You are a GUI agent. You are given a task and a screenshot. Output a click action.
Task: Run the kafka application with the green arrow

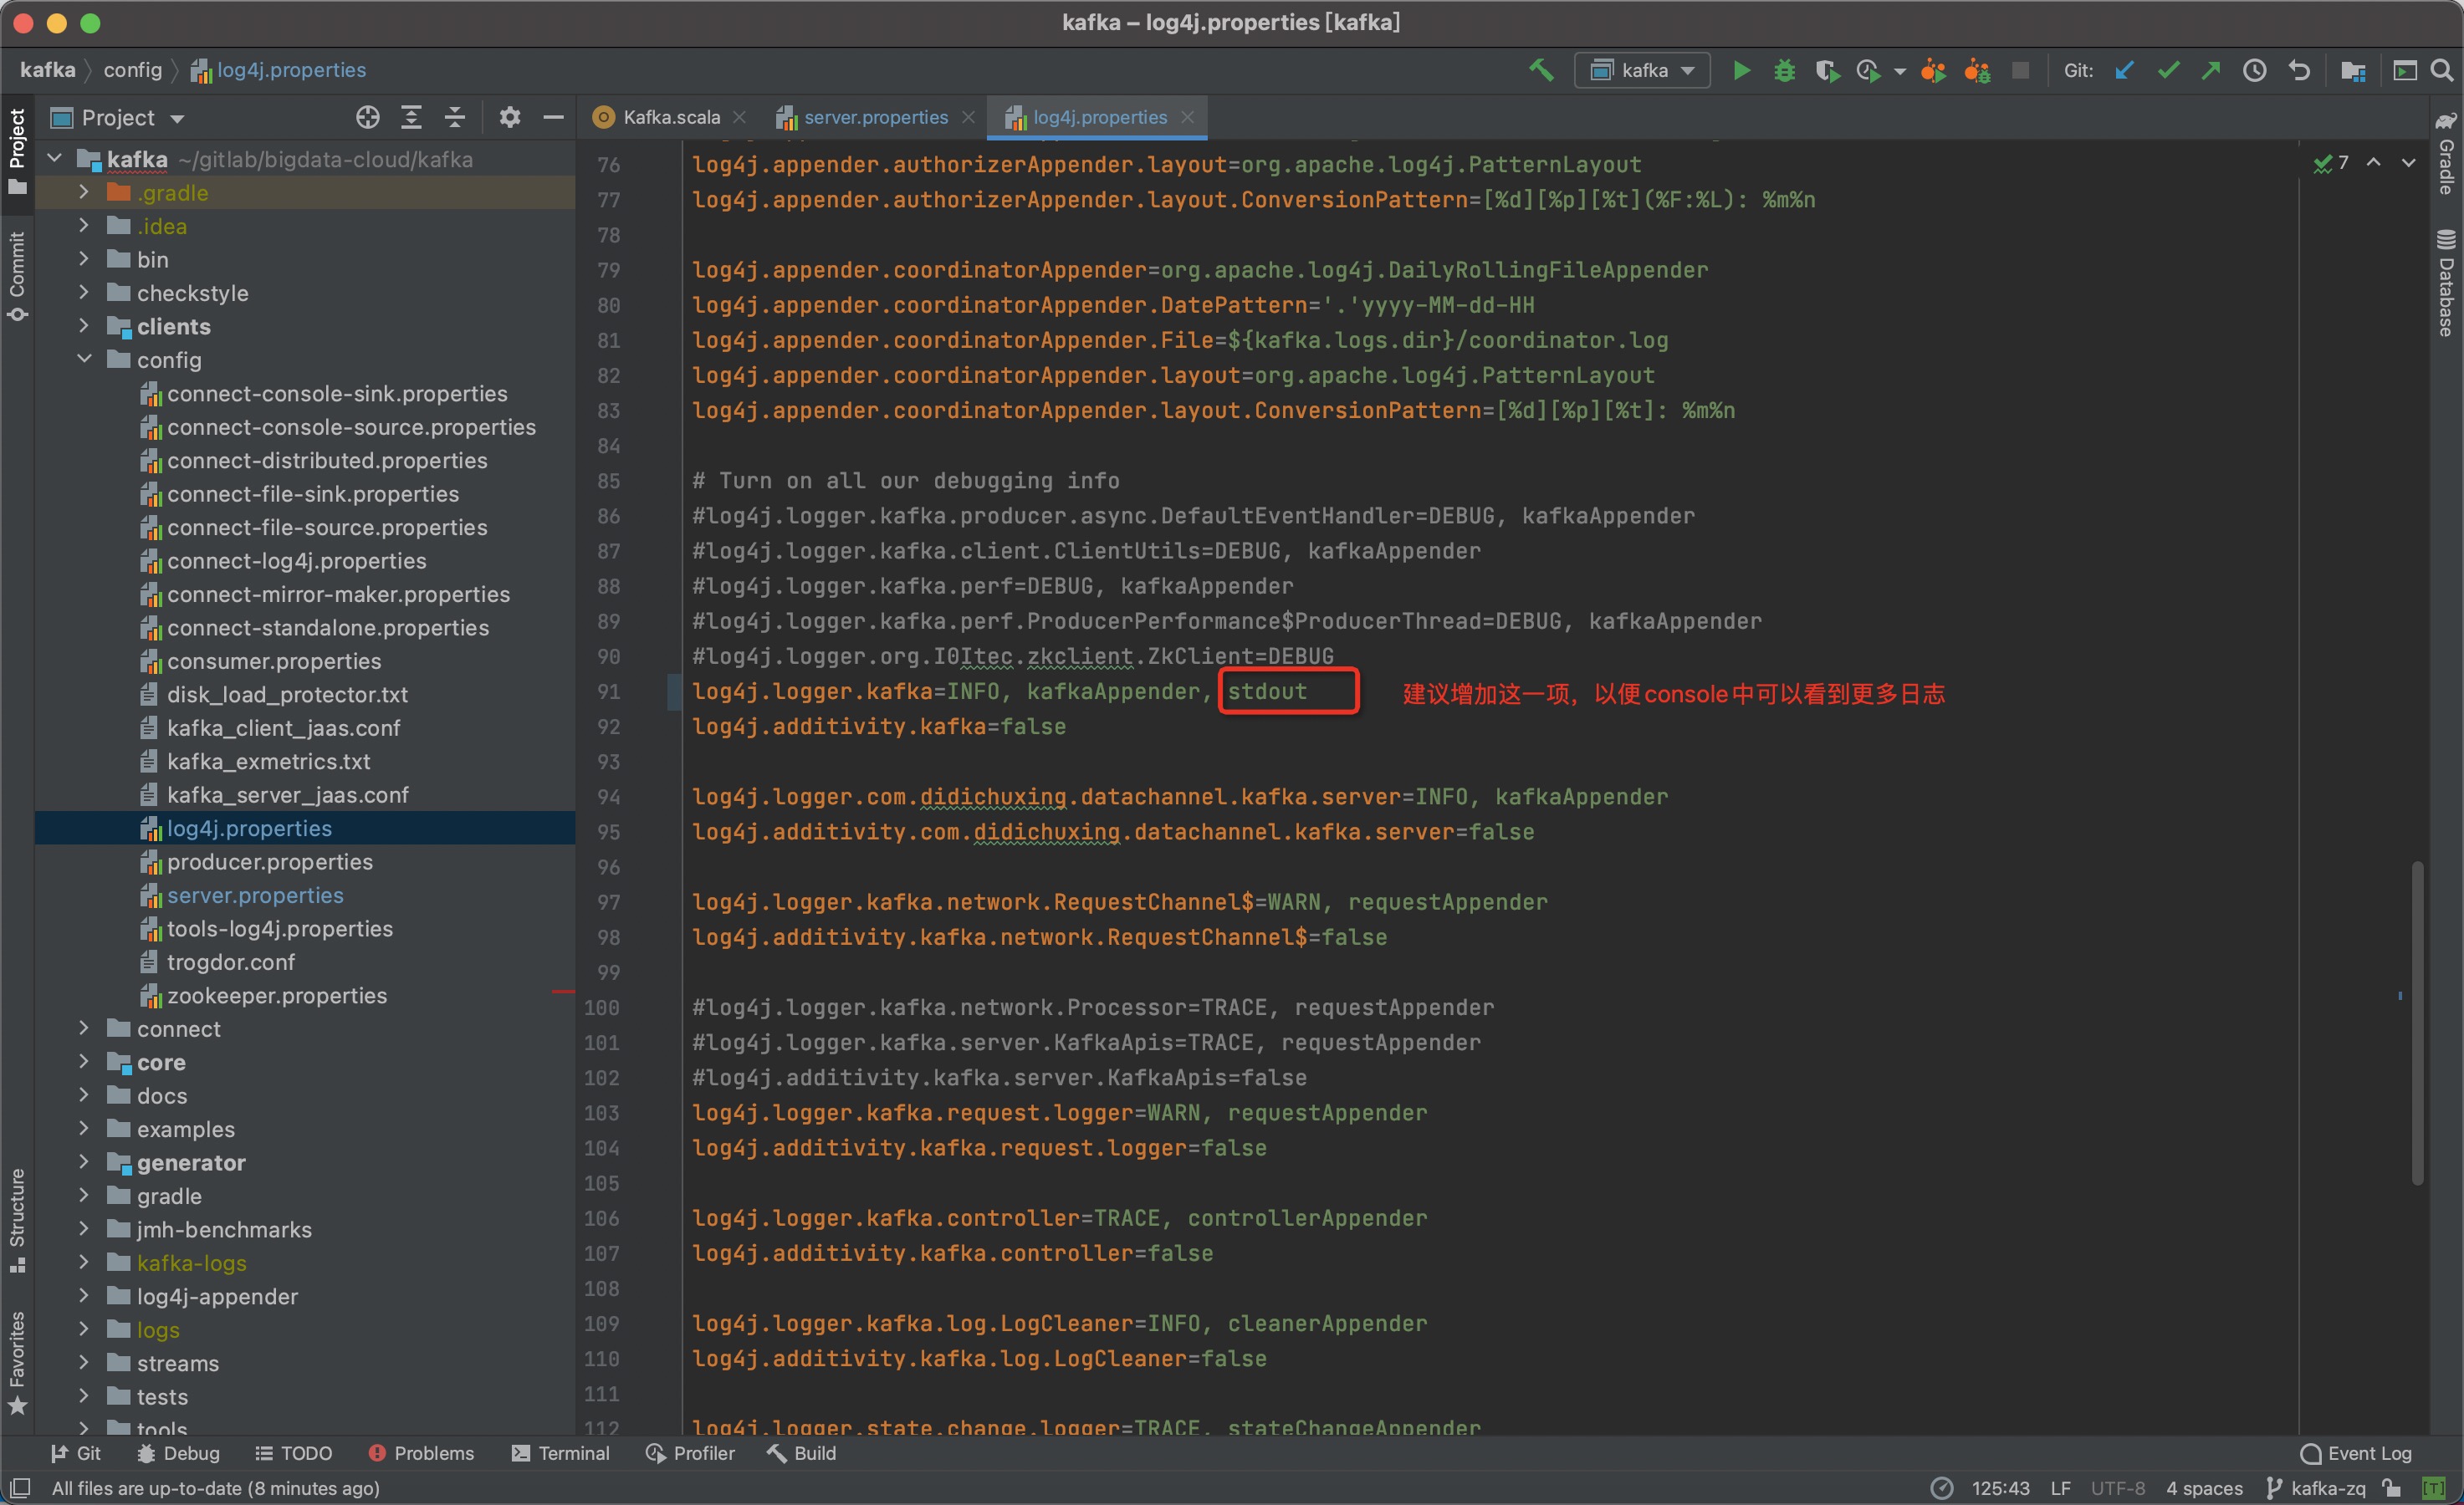1741,70
